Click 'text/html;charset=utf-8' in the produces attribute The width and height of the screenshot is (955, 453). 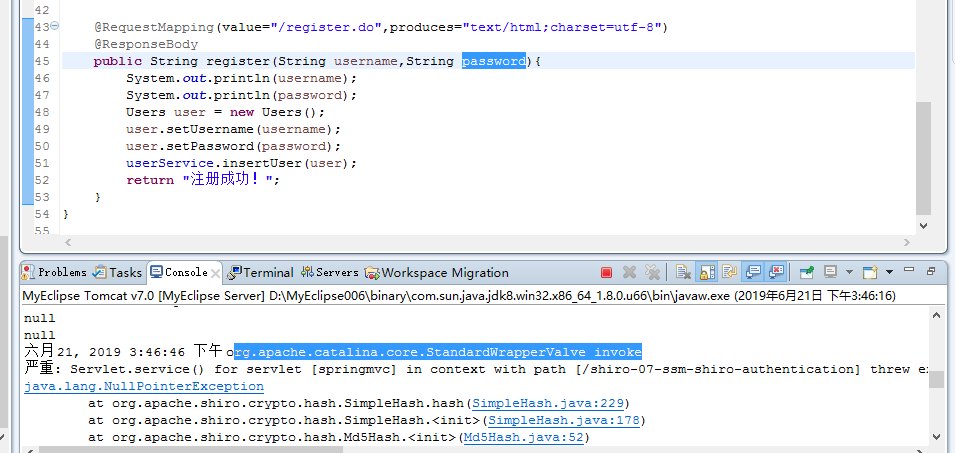click(562, 27)
